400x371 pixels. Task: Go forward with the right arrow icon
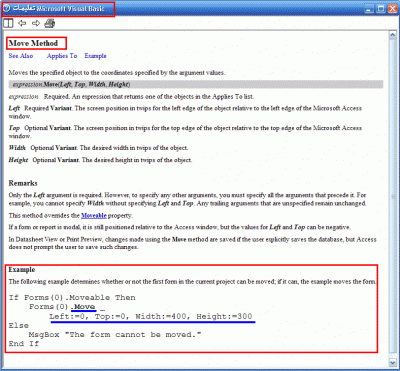tap(36, 23)
